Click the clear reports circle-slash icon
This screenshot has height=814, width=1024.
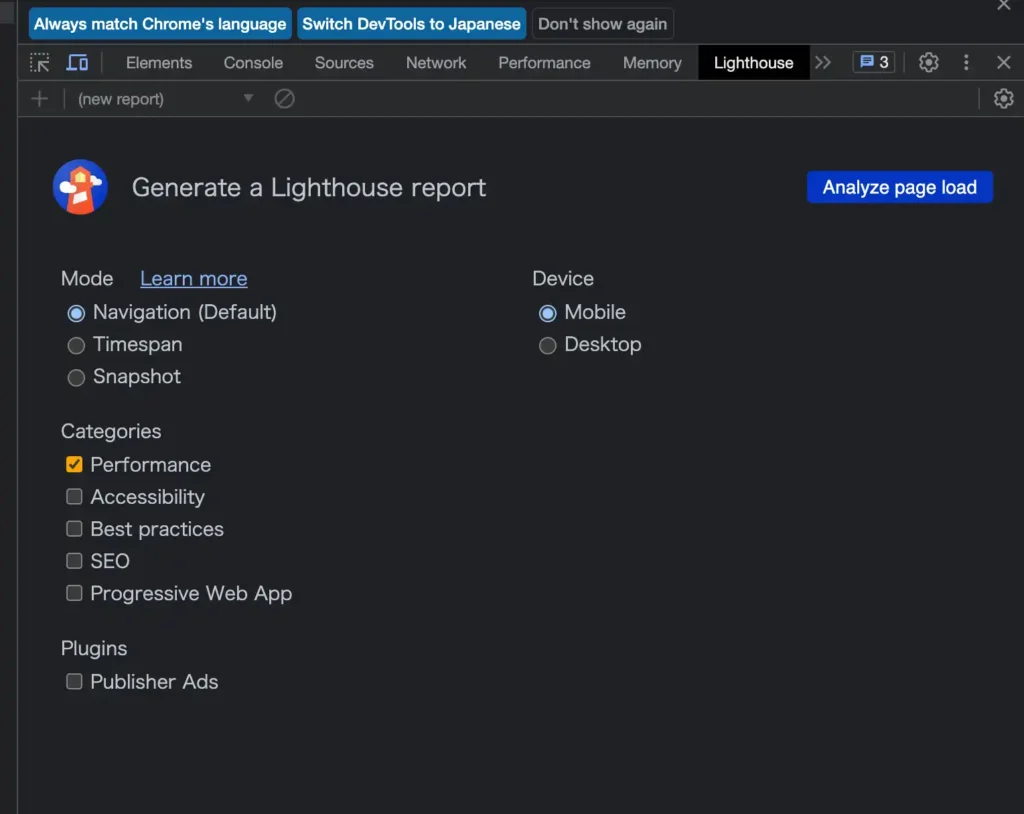point(284,99)
